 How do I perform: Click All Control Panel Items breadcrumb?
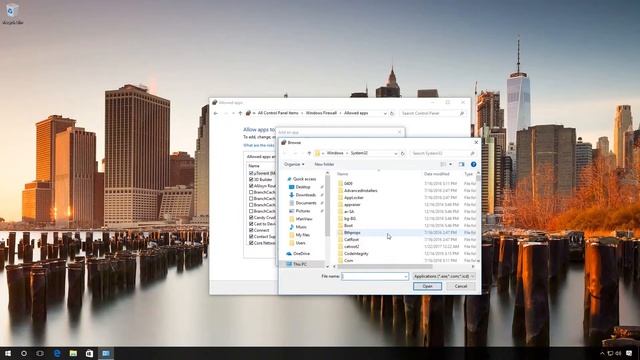pos(278,113)
